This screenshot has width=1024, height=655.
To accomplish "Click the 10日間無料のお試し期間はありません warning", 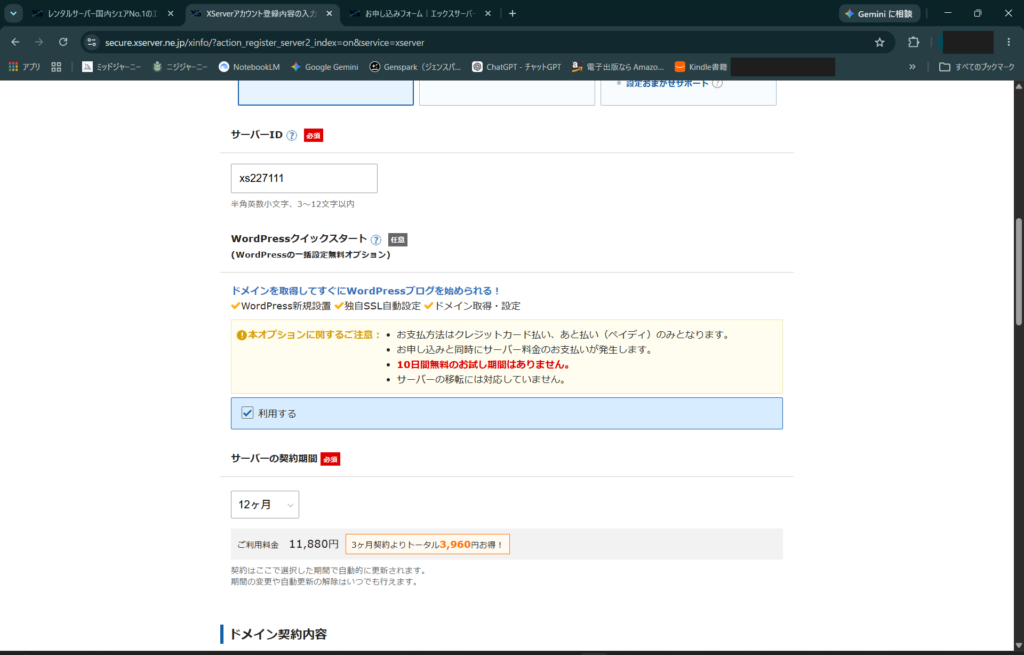I will pos(483,364).
